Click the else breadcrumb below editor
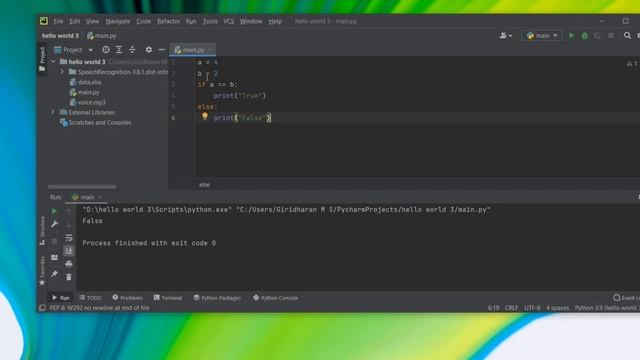Image resolution: width=640 pixels, height=360 pixels. tap(204, 185)
